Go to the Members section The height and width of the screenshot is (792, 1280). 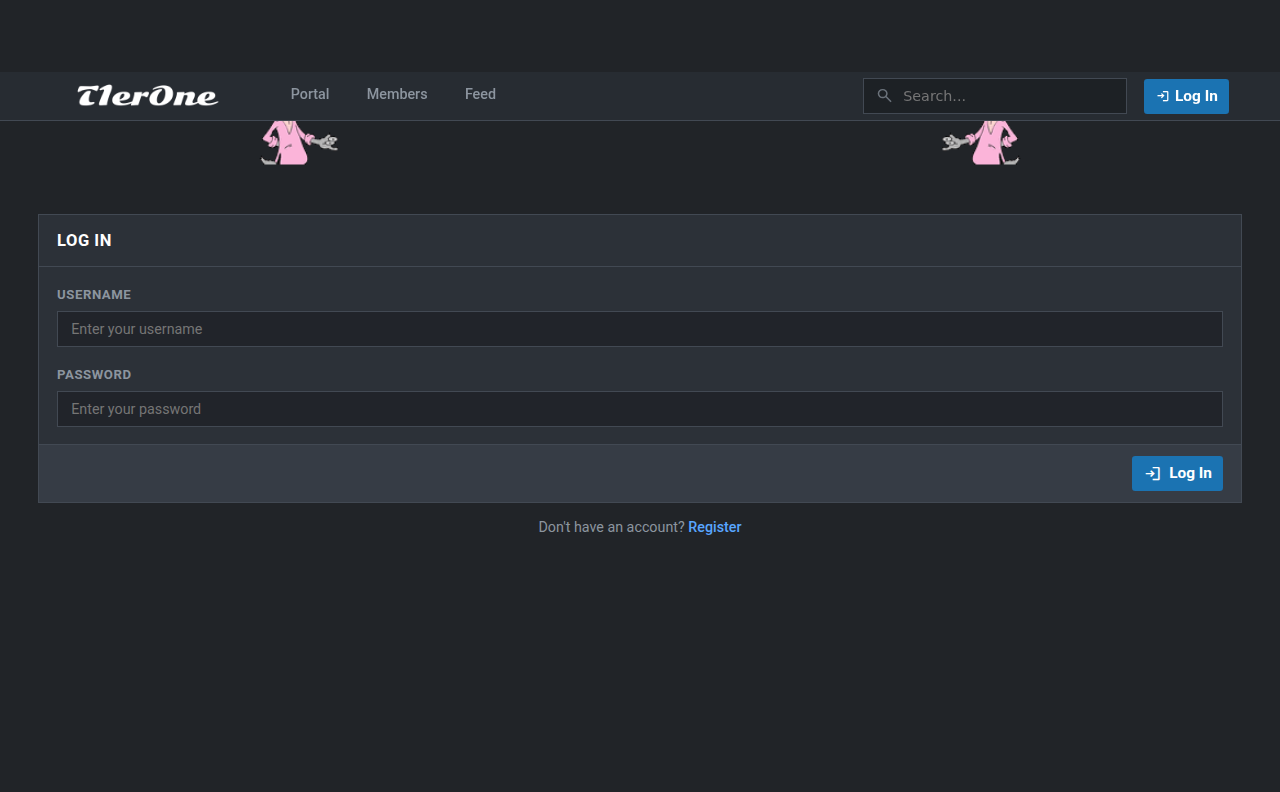397,94
